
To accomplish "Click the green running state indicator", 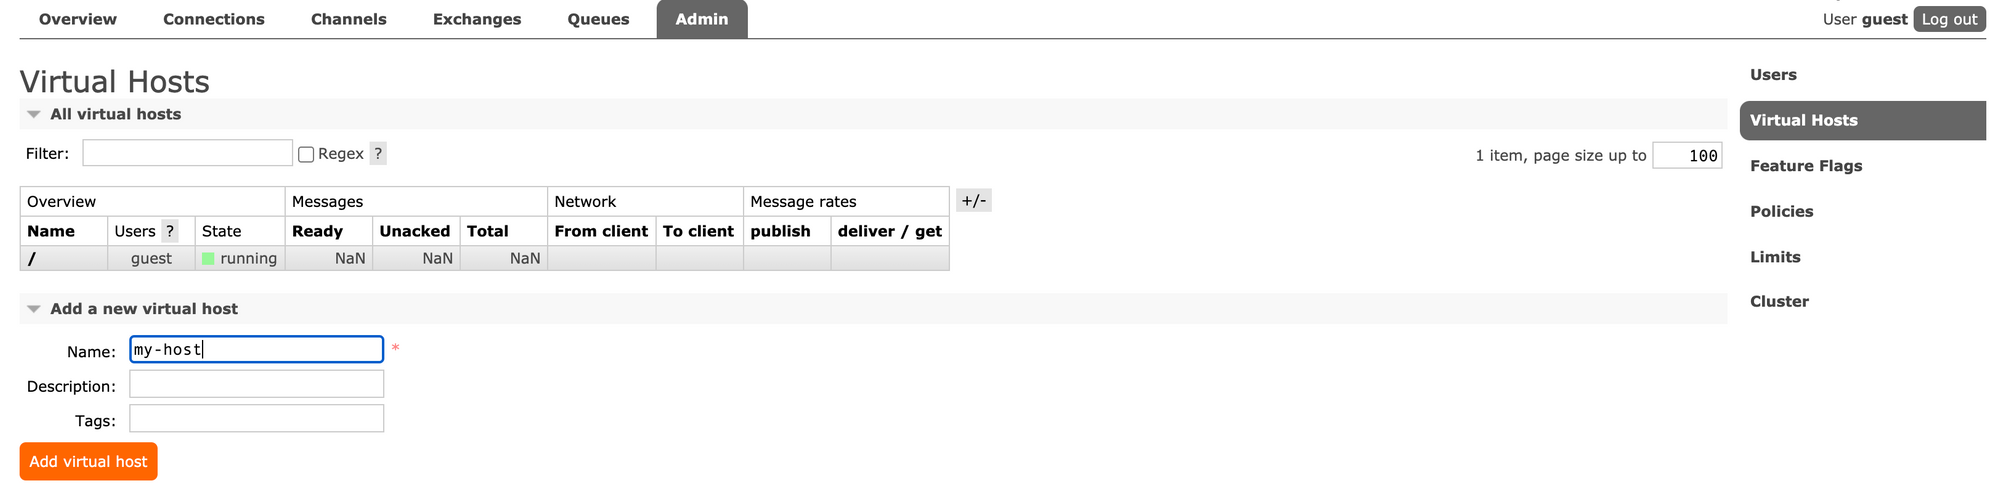I will [x=209, y=259].
